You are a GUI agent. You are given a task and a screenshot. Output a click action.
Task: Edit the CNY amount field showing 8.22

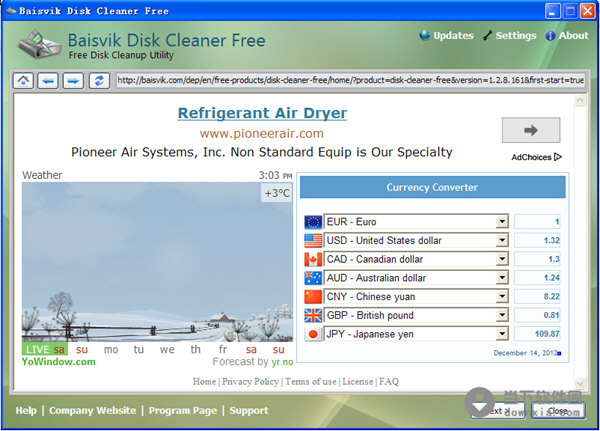pyautogui.click(x=537, y=296)
